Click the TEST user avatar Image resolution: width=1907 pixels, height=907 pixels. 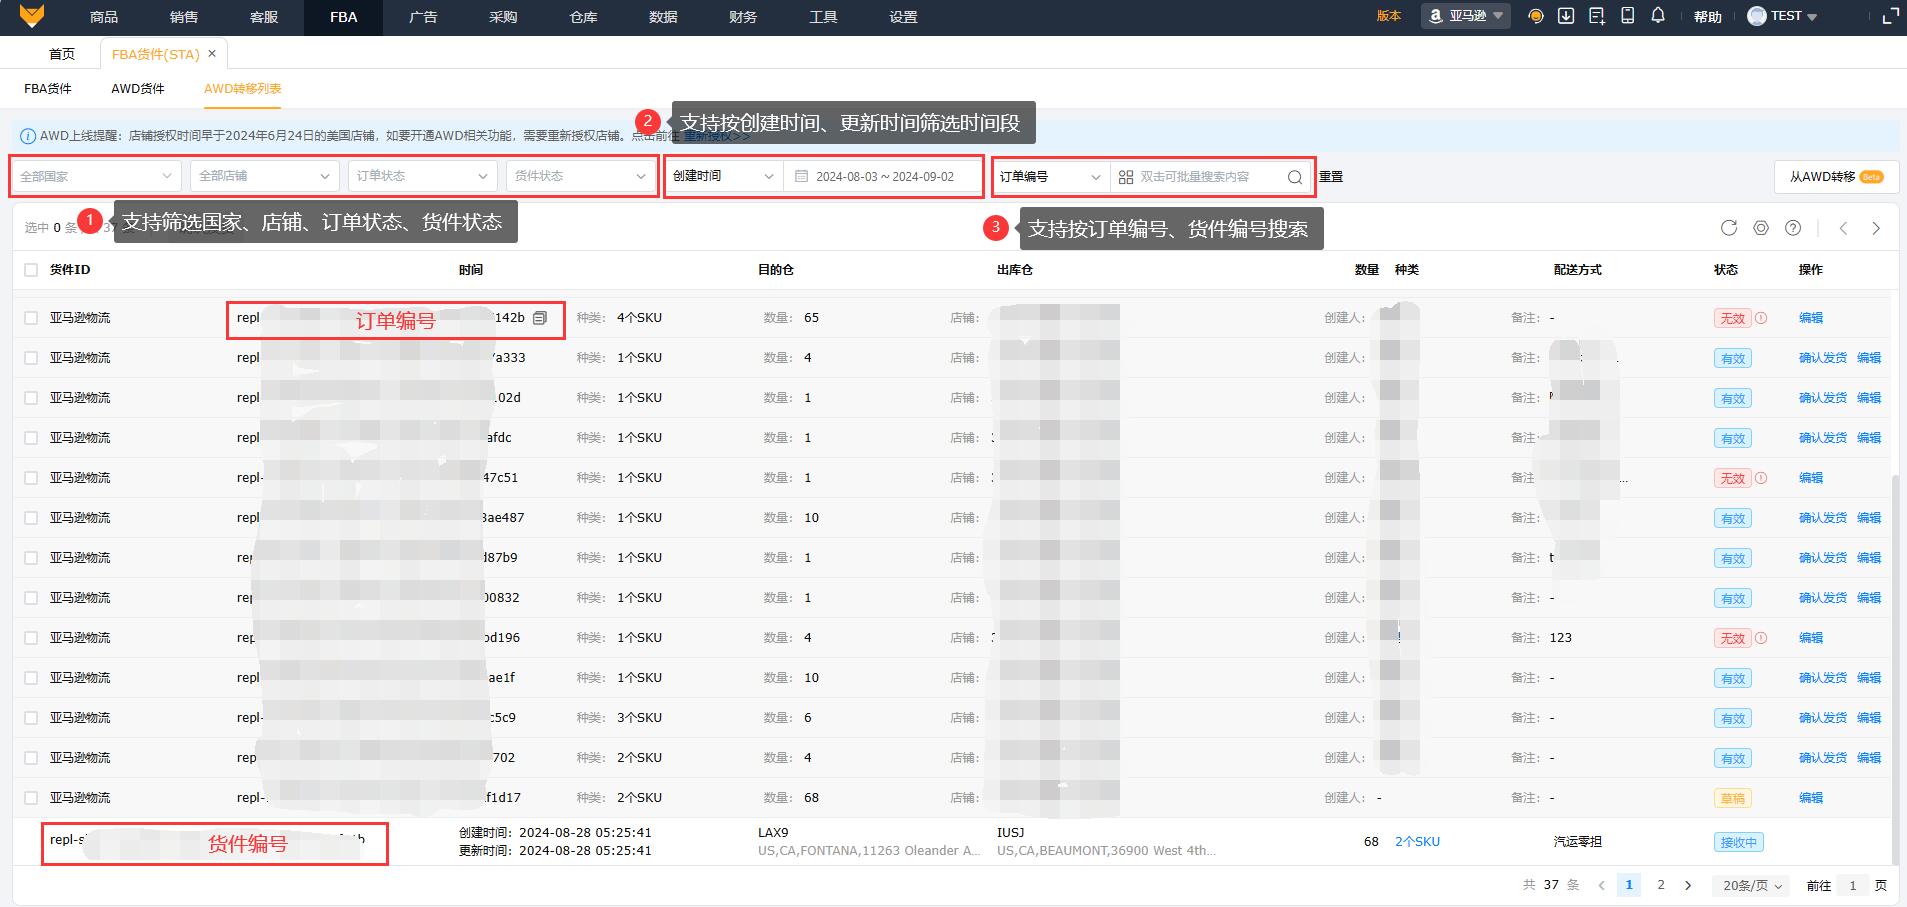click(x=1757, y=16)
